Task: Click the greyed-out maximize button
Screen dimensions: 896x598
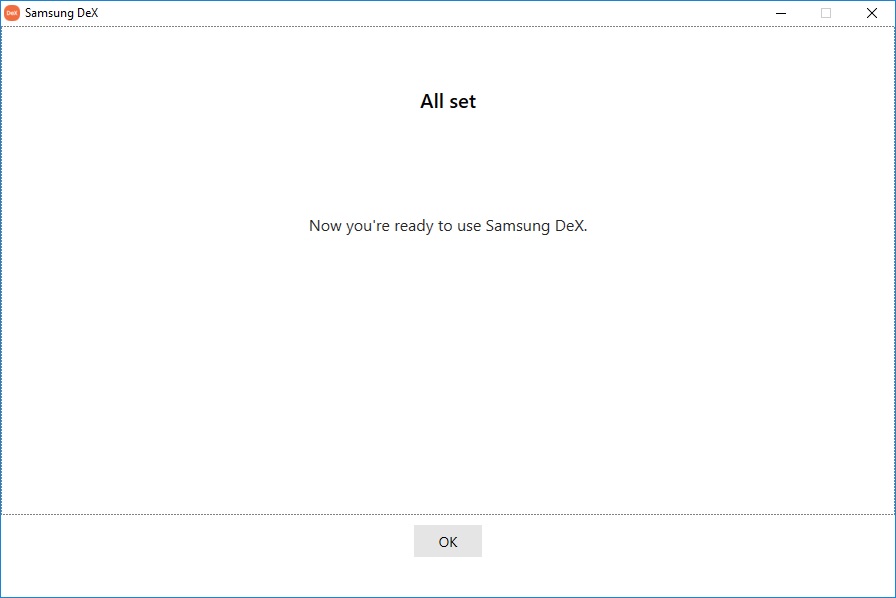Action: pos(826,13)
